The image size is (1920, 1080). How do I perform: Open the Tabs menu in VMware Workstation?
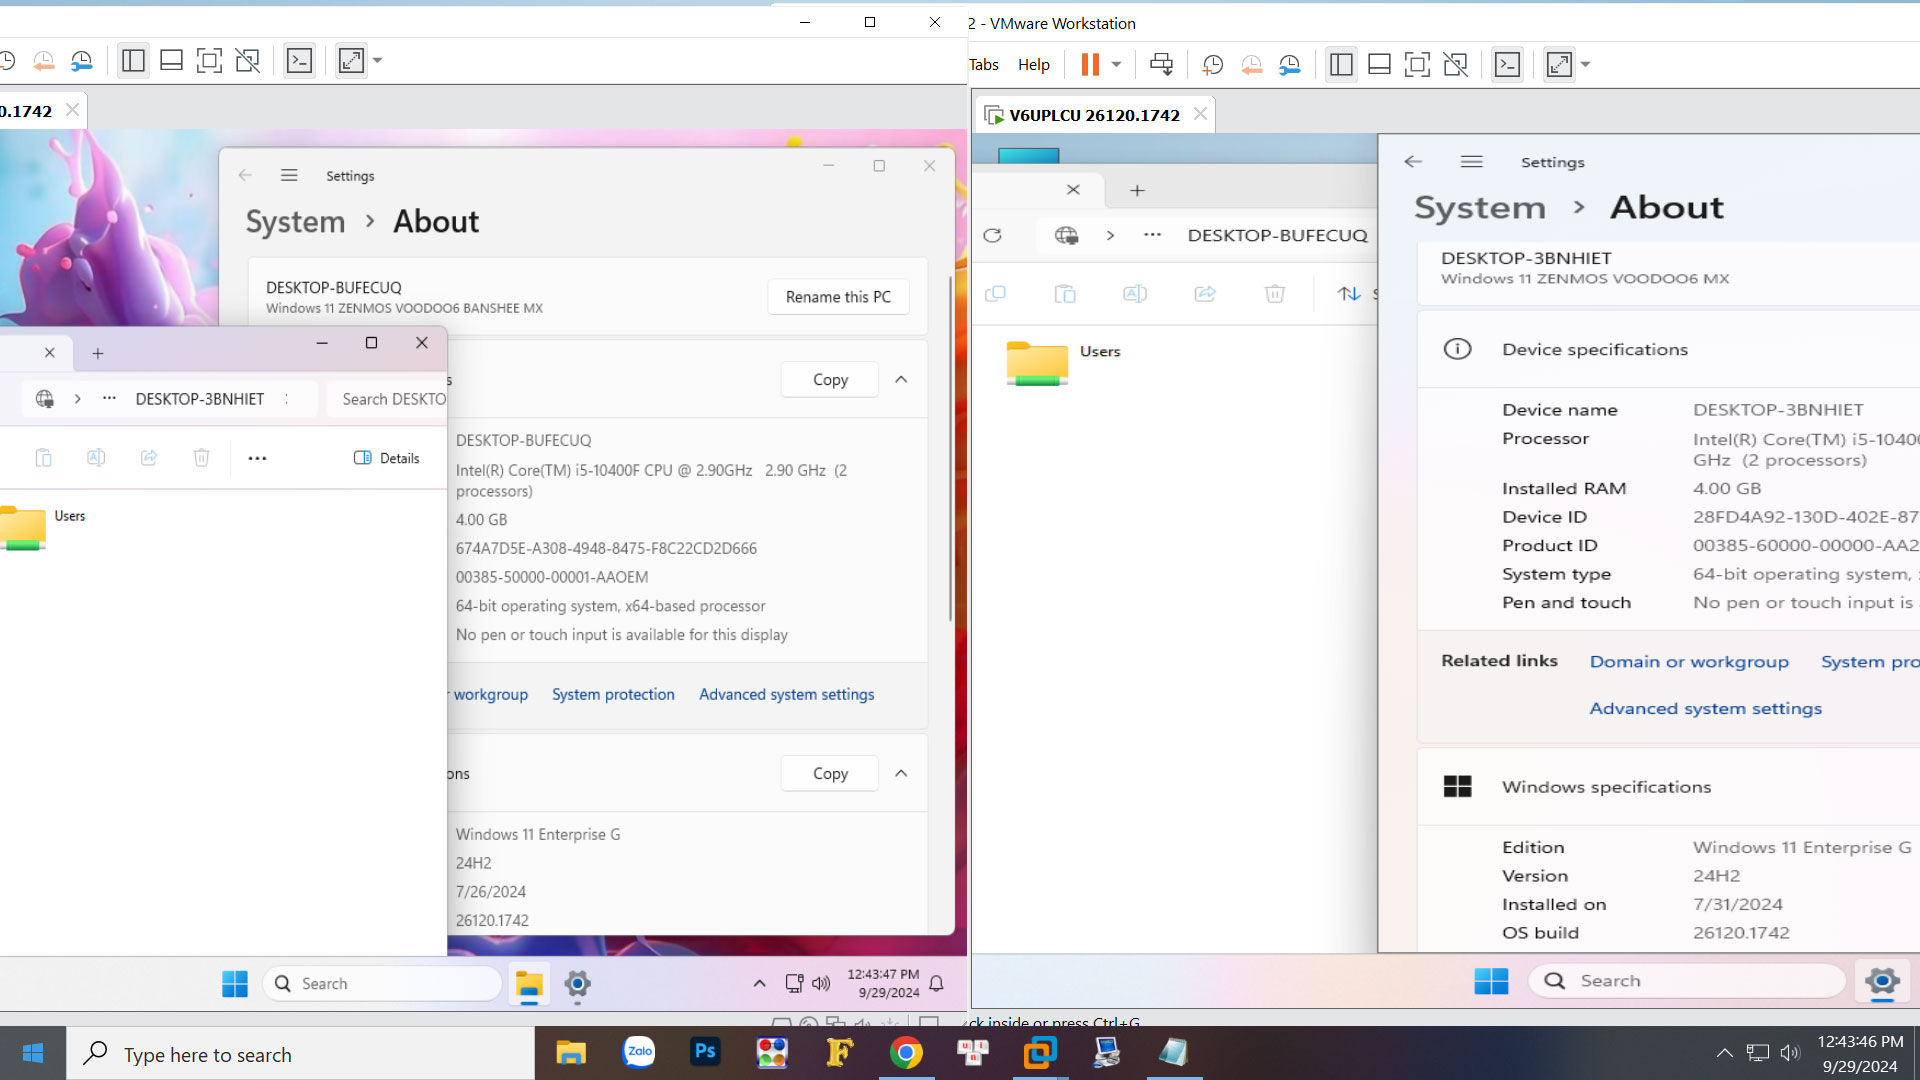984,65
